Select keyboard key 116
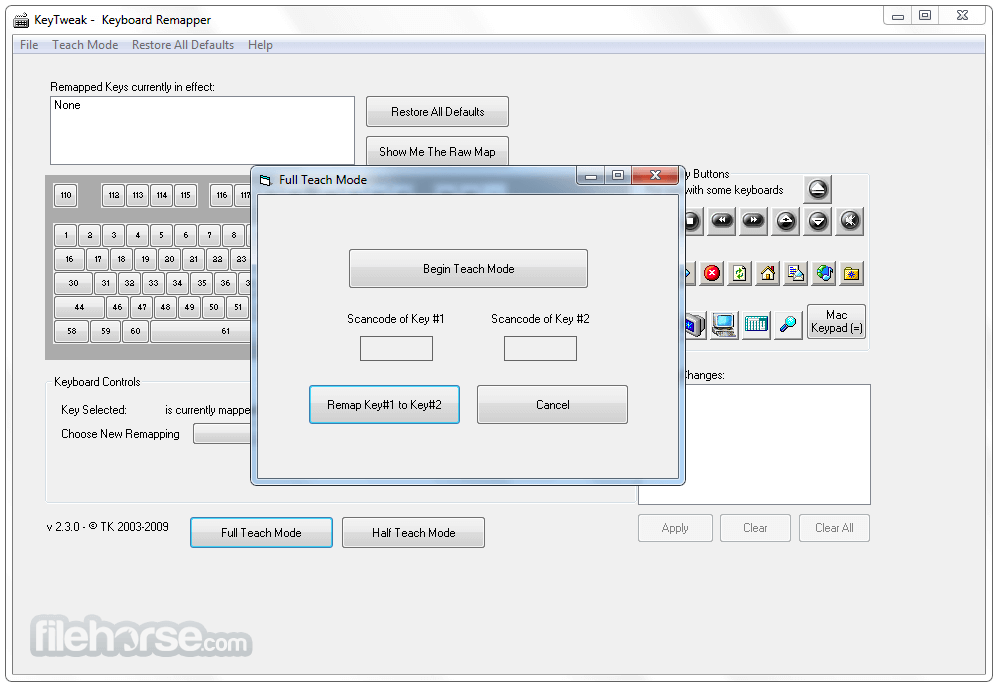The image size is (998, 687). tap(221, 195)
